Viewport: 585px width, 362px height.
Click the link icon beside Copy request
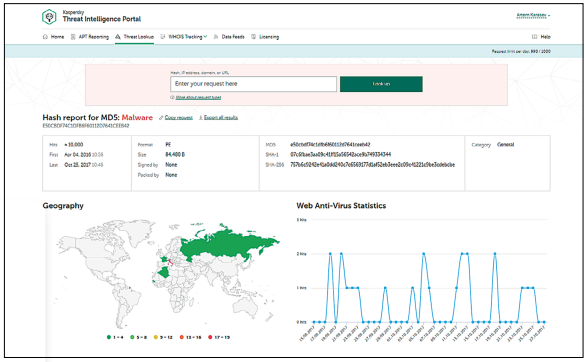click(x=161, y=118)
